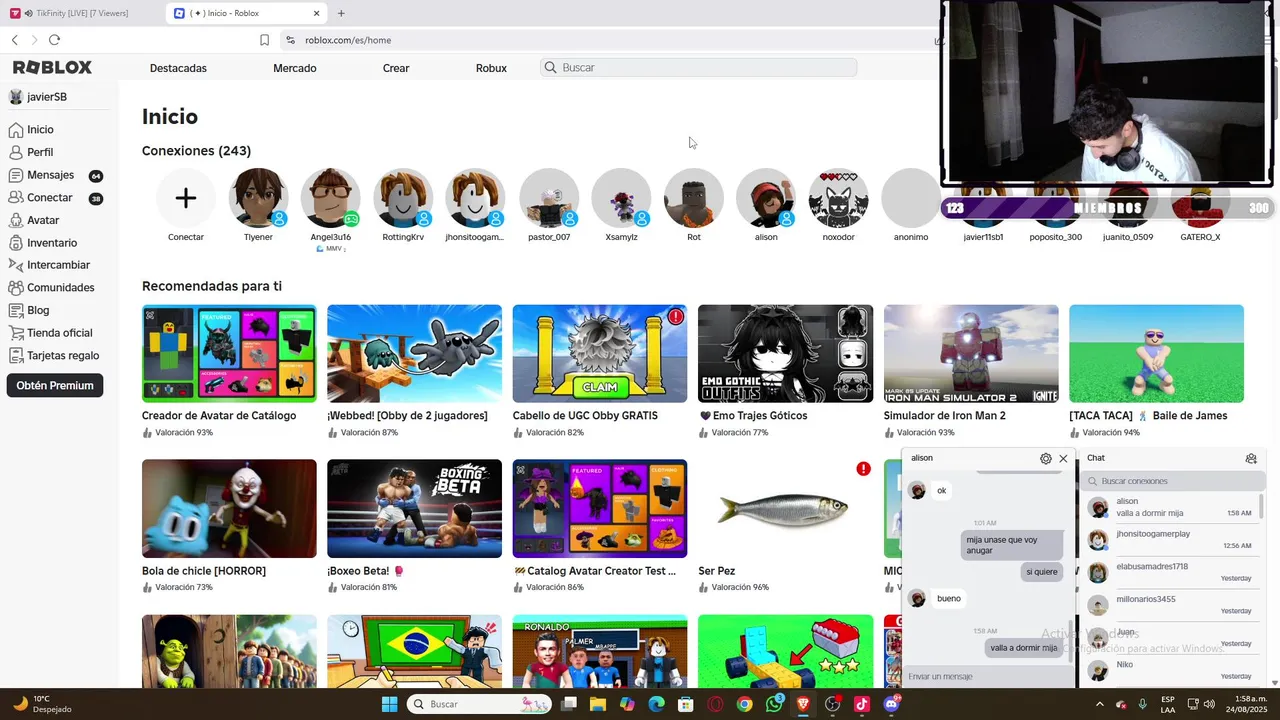Viewport: 1280px width, 720px height.
Task: Close the alison chat window
Action: 1063,458
